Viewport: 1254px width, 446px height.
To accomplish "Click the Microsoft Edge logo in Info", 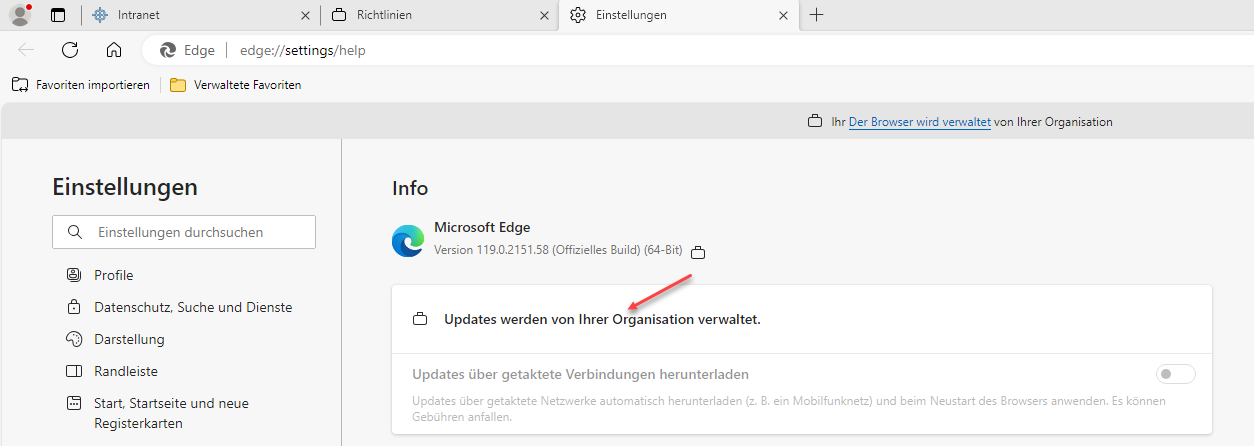I will click(408, 241).
